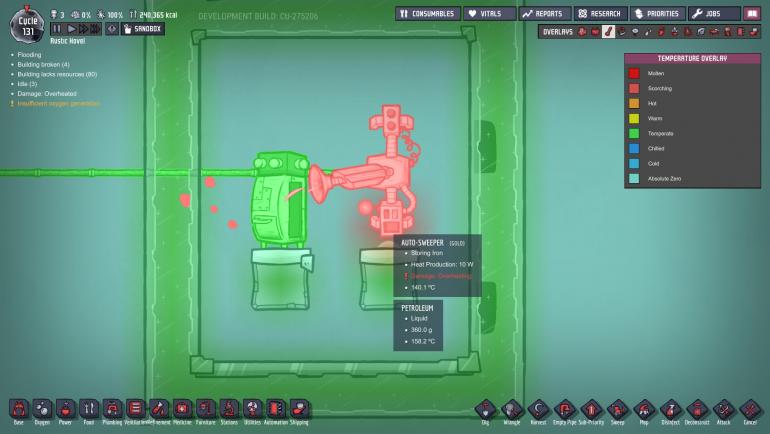Screen dimensions: 770x434
Task: Open the Plumbing build category
Action: [112, 409]
